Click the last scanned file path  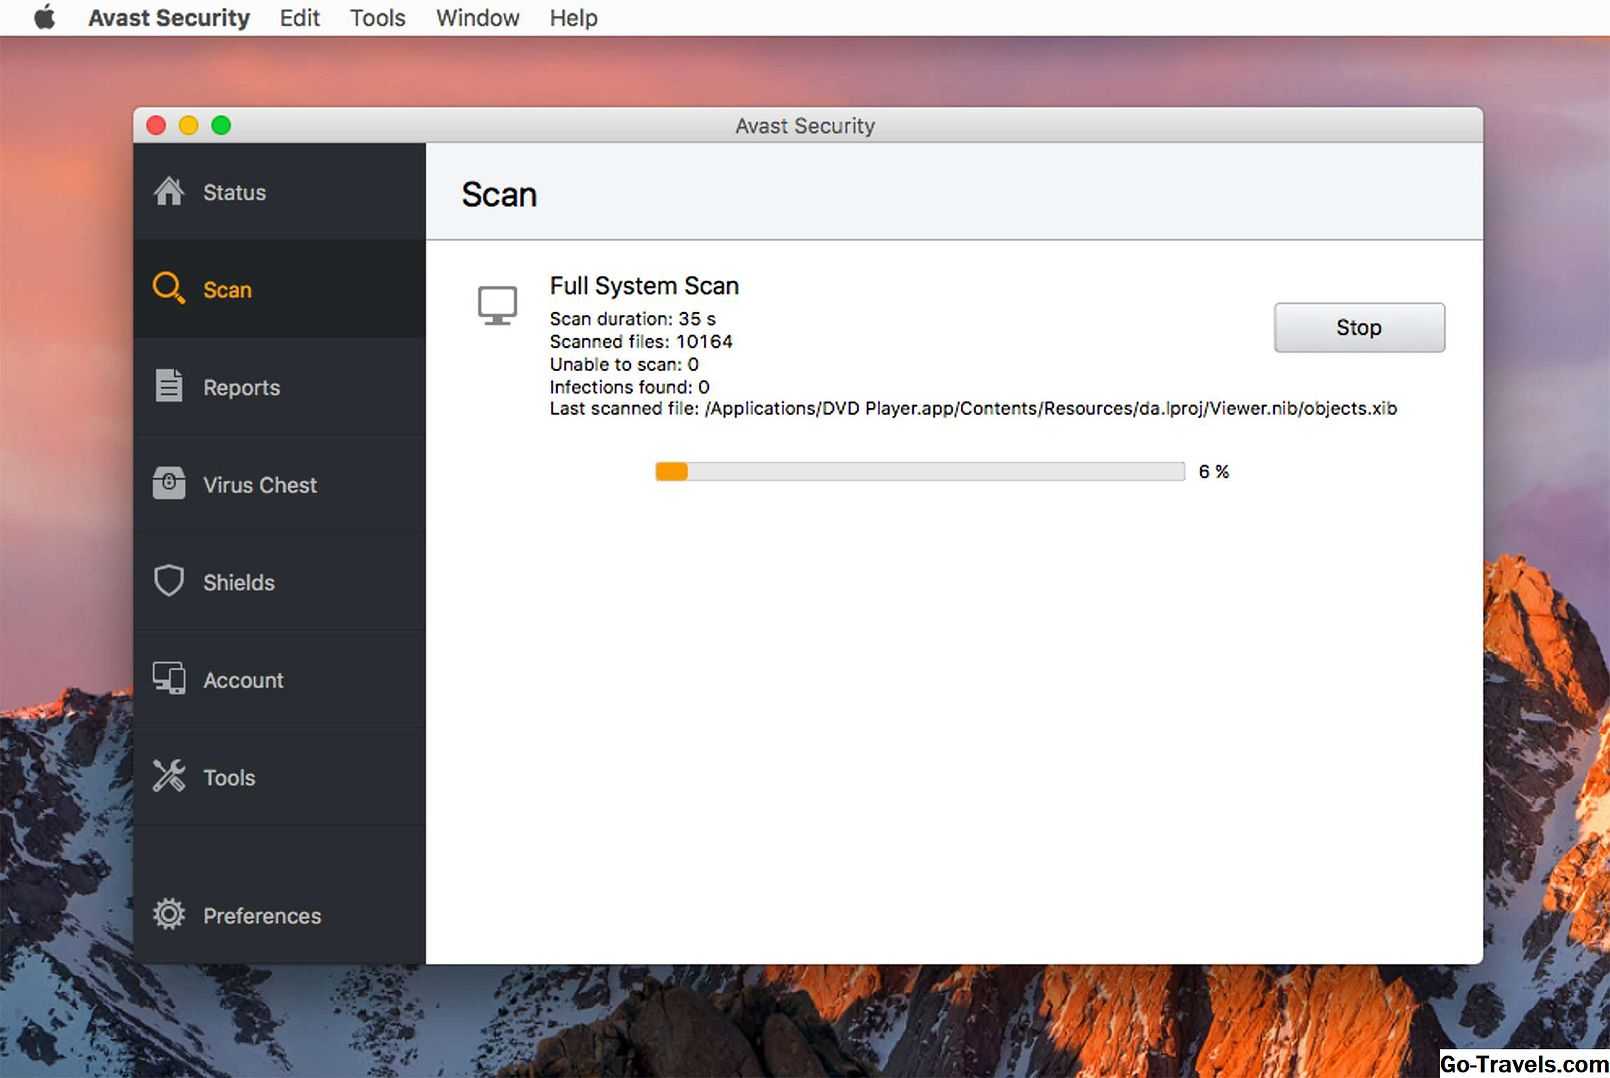pyautogui.click(x=1050, y=409)
